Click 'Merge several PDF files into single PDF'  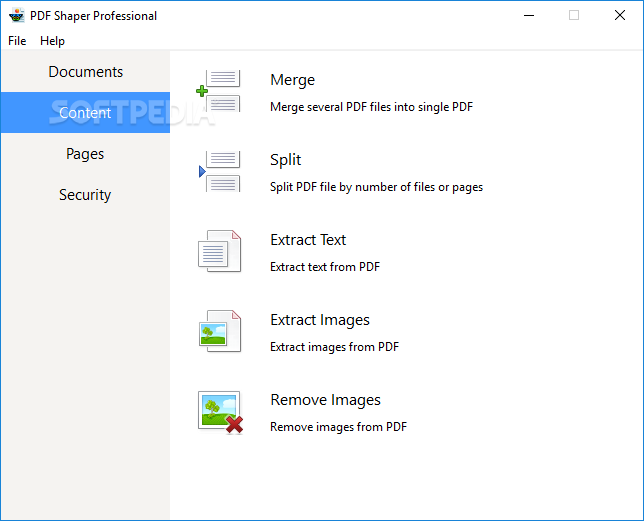click(371, 107)
